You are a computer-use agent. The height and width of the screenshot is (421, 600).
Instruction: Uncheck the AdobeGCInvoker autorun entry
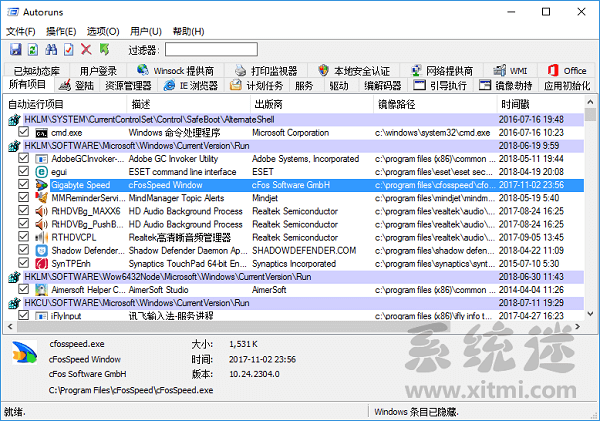click(24, 158)
